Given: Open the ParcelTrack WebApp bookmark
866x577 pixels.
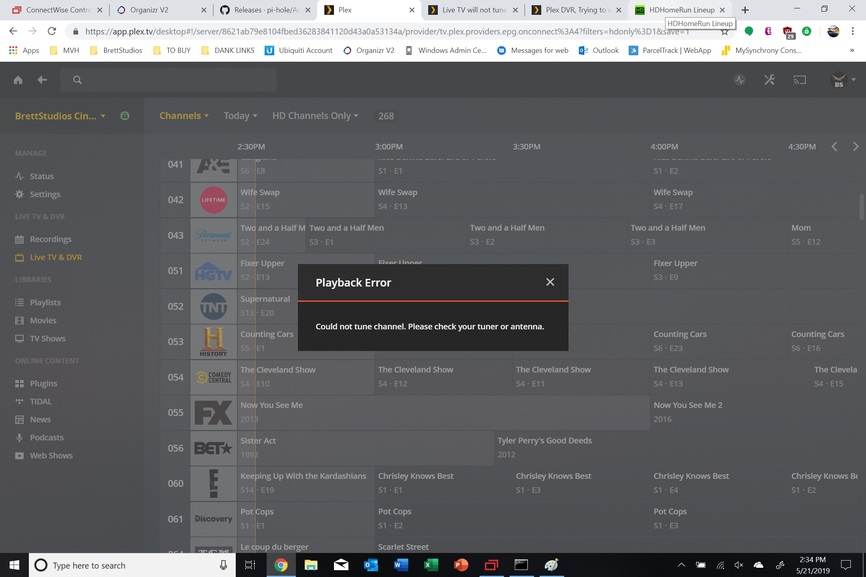Looking at the screenshot, I should tap(669, 50).
